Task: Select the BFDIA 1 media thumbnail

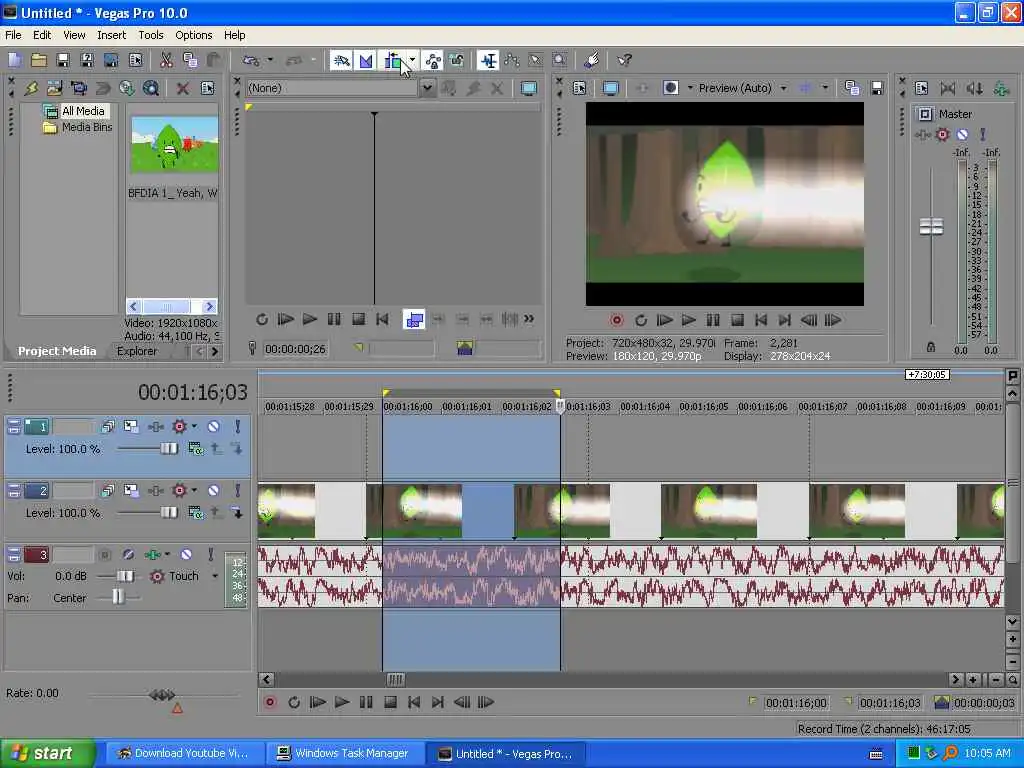Action: point(173,145)
